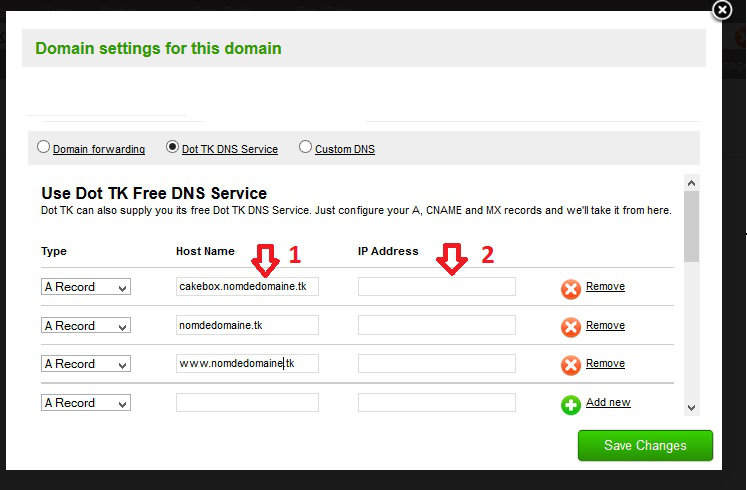Open record type dropdown for cakebox.nomdedomaine.tk row

pos(86,287)
